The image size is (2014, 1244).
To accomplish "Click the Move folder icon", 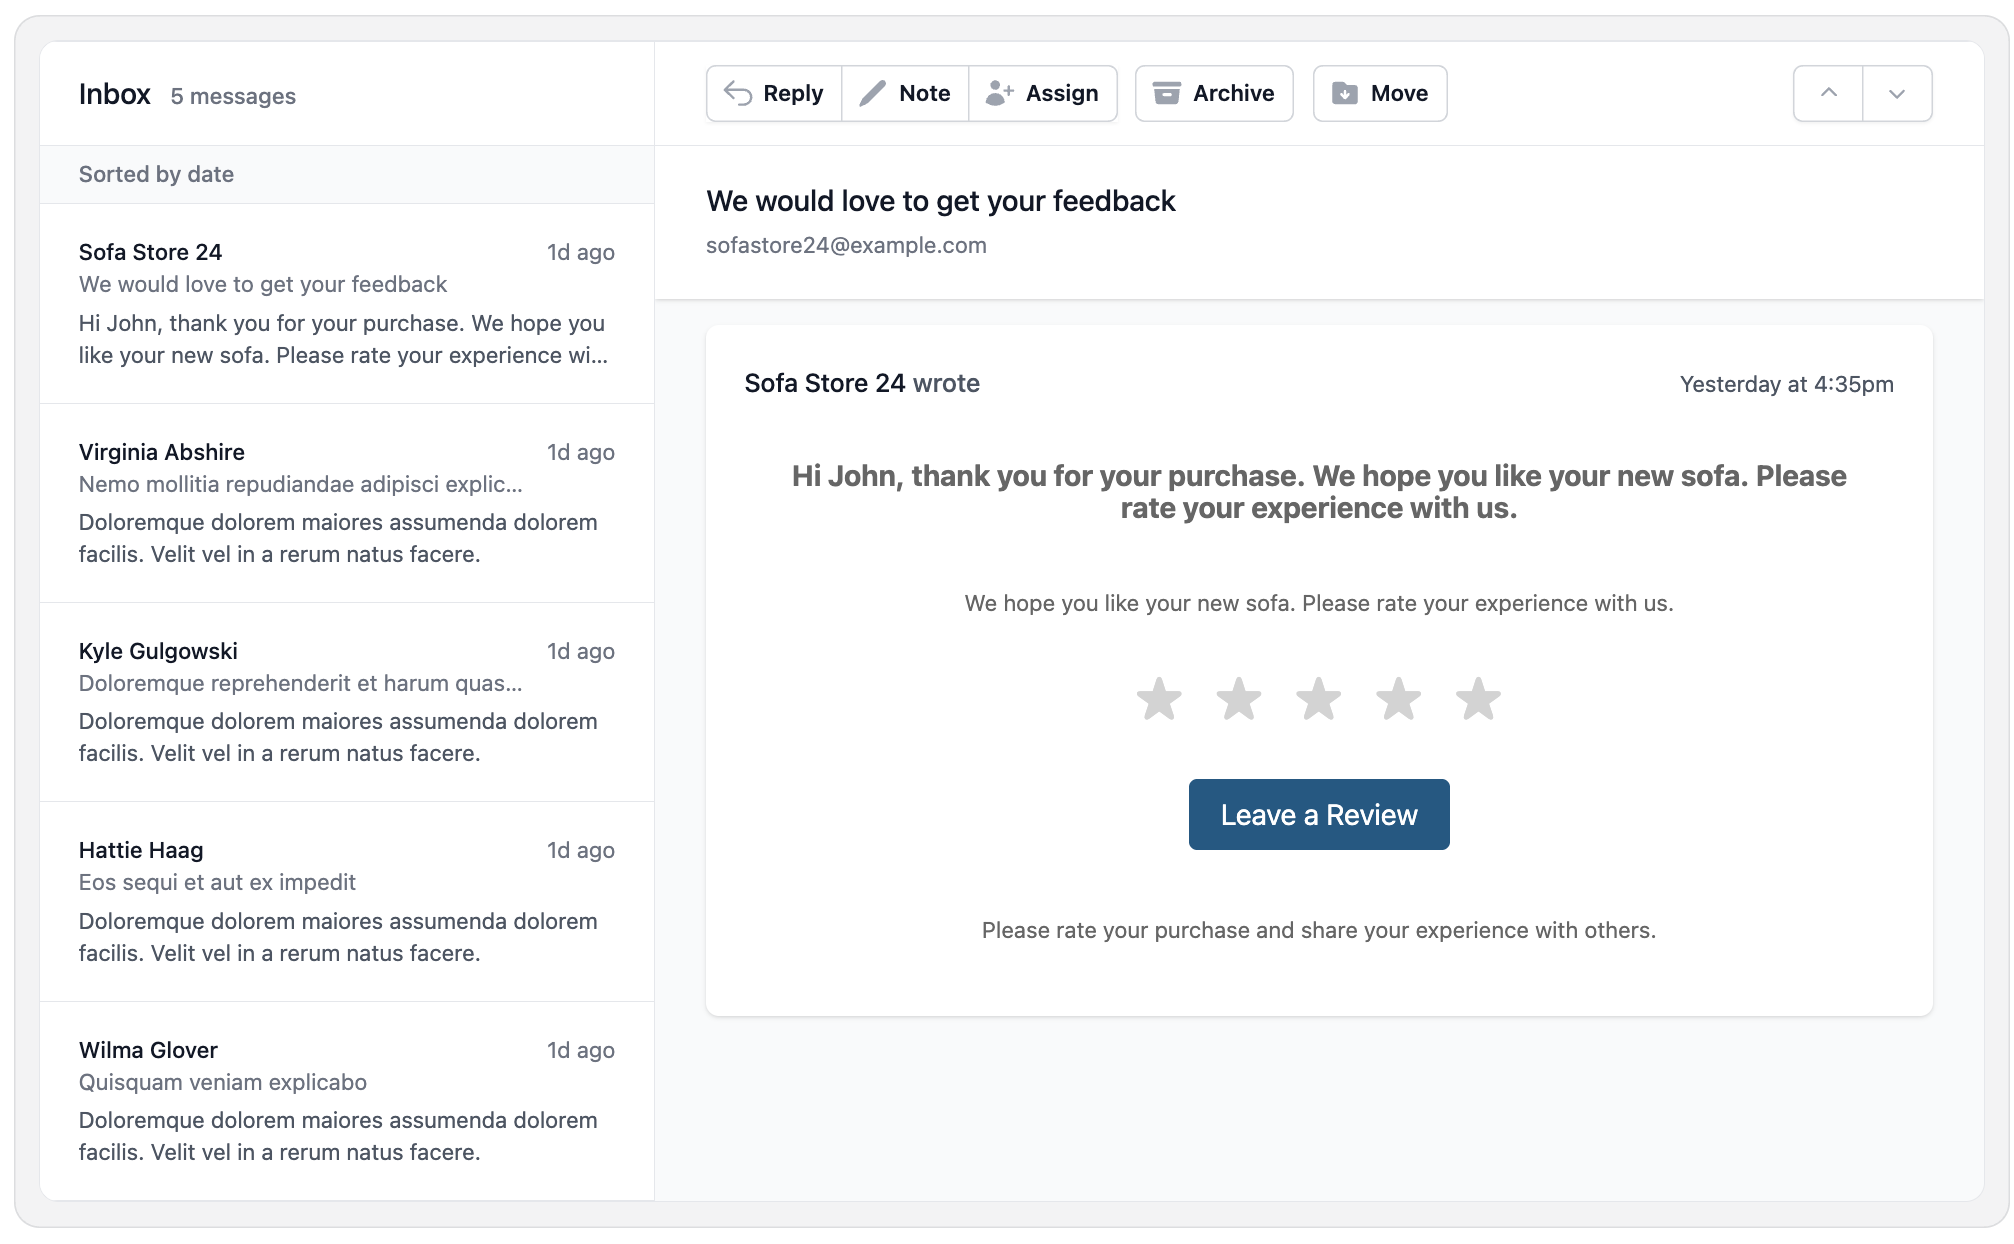I will (x=1345, y=93).
